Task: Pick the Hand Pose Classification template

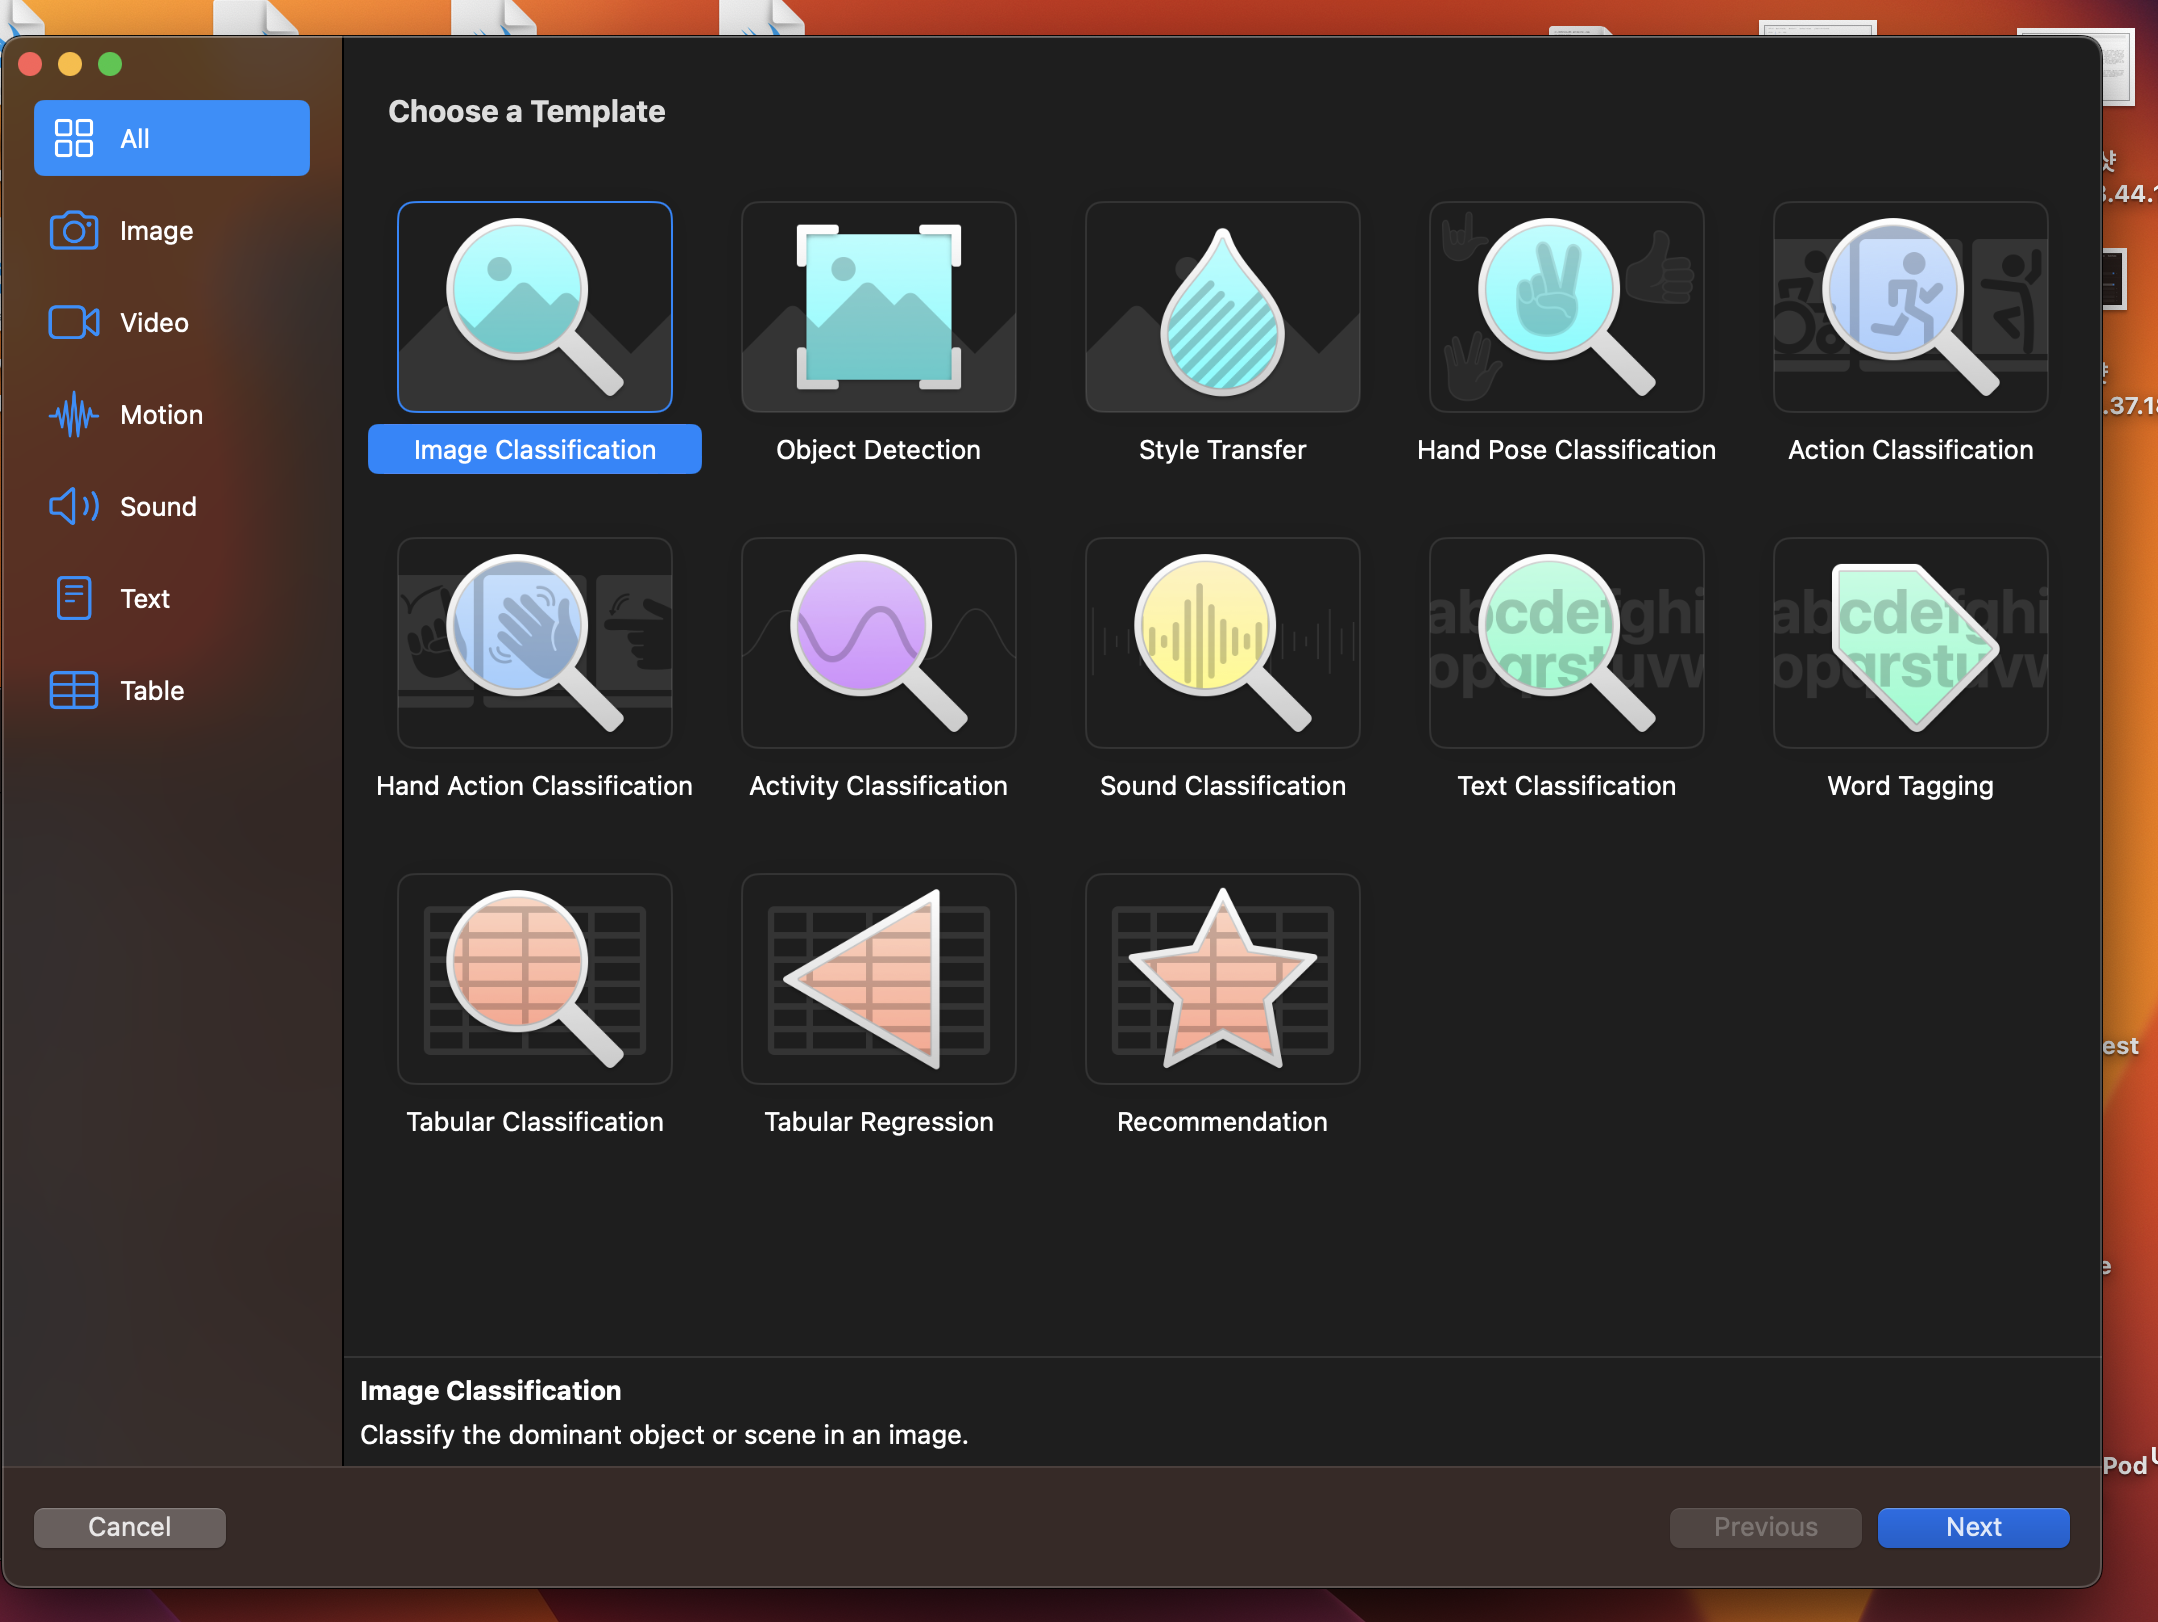Action: click(x=1566, y=307)
